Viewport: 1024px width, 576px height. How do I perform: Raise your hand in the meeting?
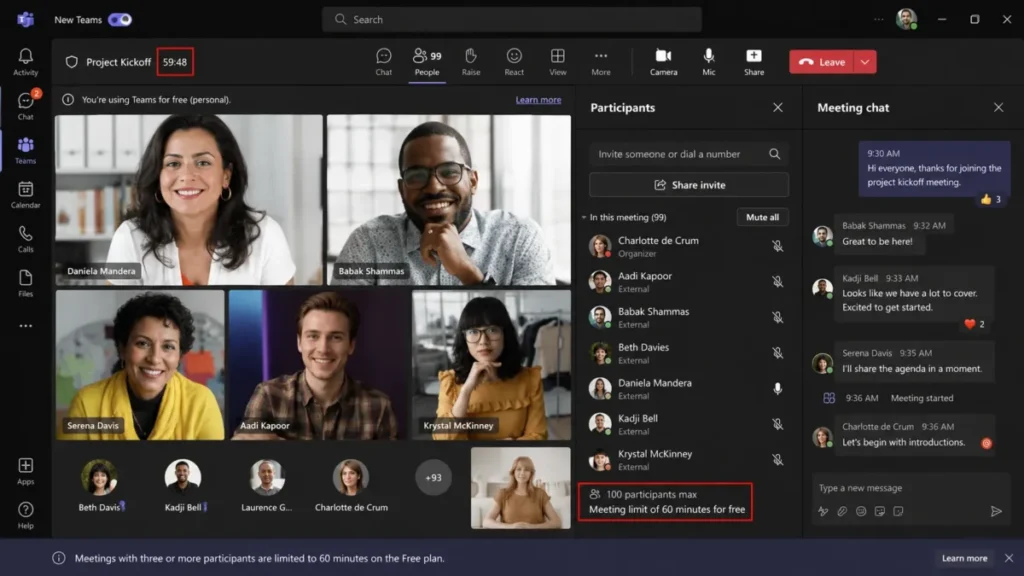coord(471,62)
